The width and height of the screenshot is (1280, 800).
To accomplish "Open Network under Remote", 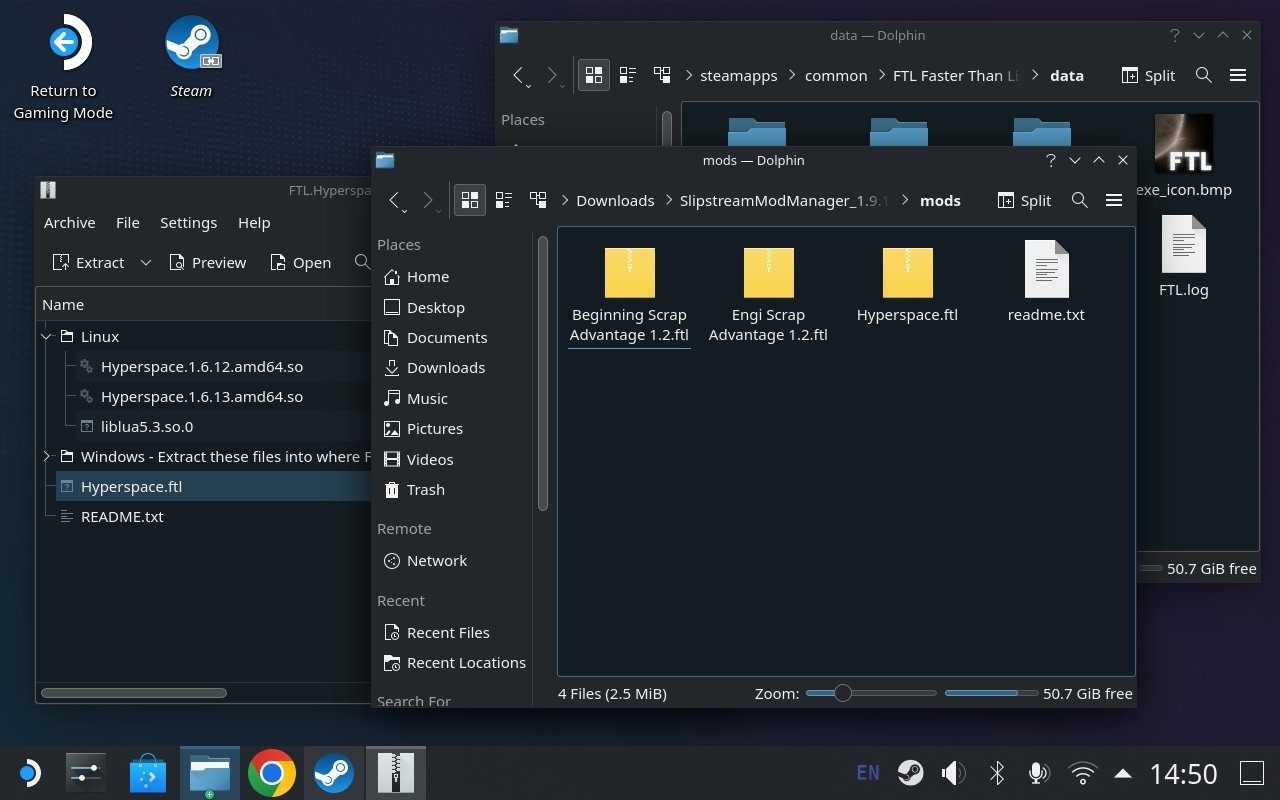I will coord(426,560).
